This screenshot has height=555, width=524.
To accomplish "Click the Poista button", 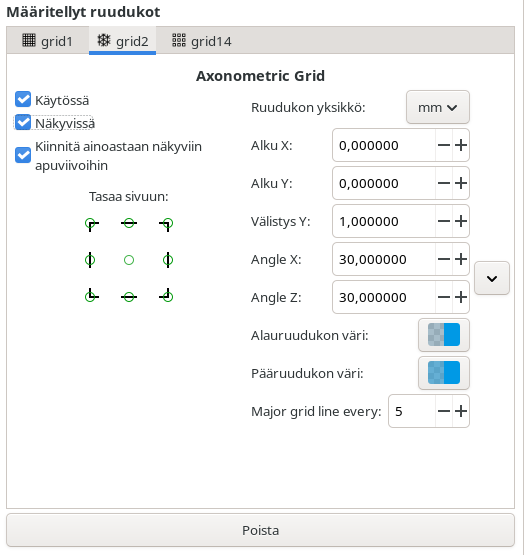I will (261, 530).
